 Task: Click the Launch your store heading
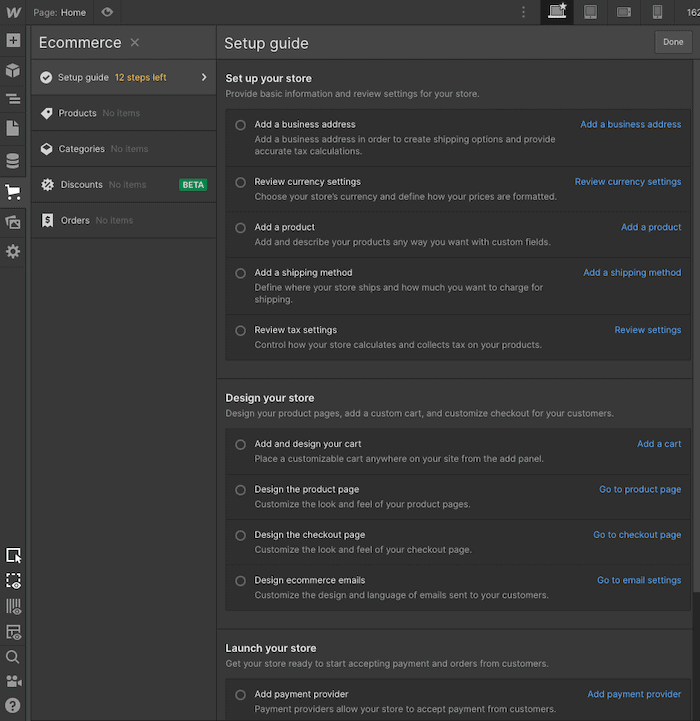point(270,648)
